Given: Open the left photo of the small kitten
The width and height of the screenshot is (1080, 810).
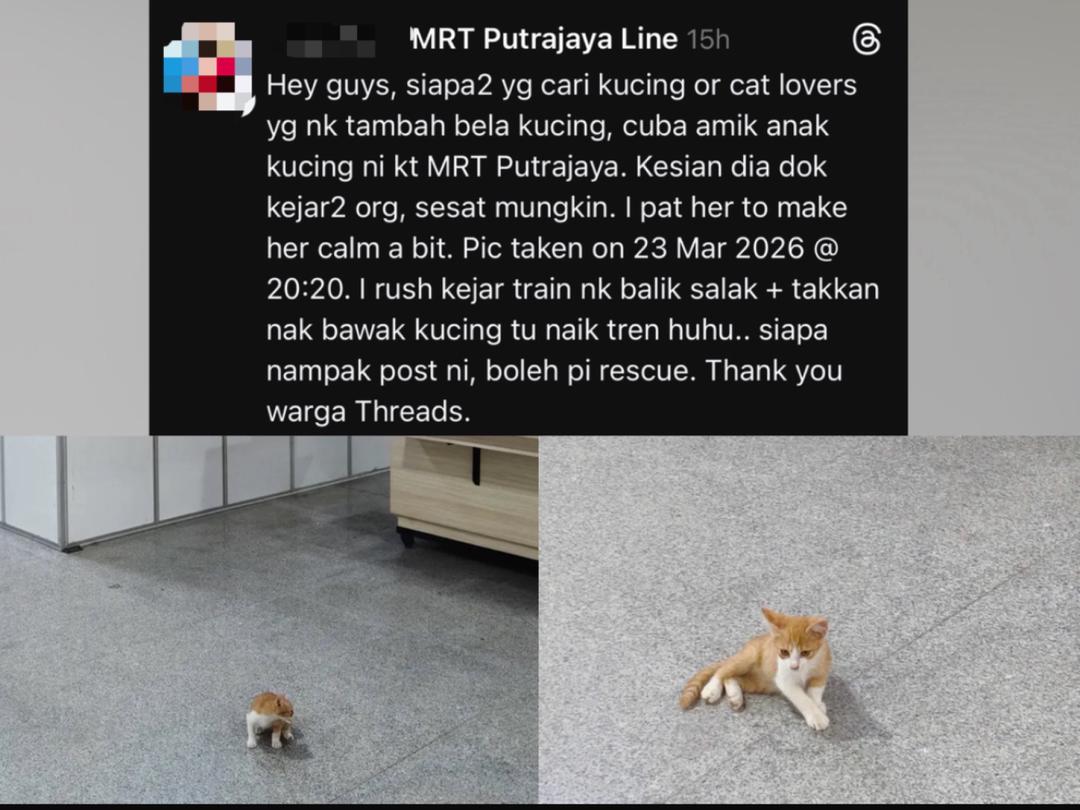Looking at the screenshot, I should click(269, 619).
